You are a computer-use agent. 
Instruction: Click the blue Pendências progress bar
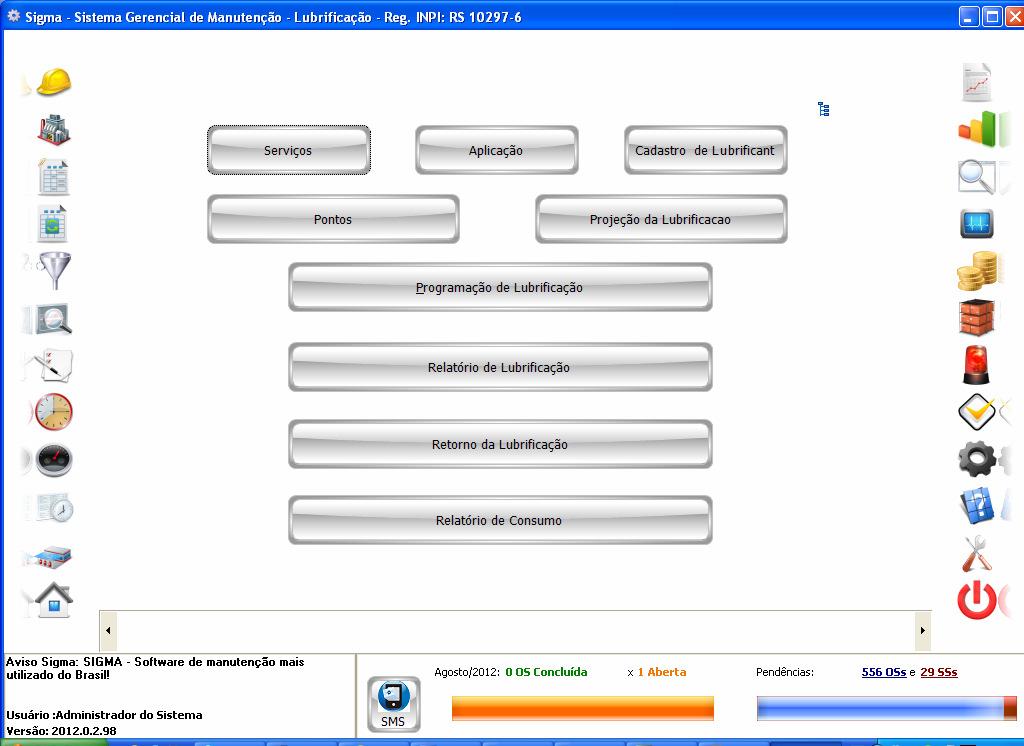(x=886, y=708)
